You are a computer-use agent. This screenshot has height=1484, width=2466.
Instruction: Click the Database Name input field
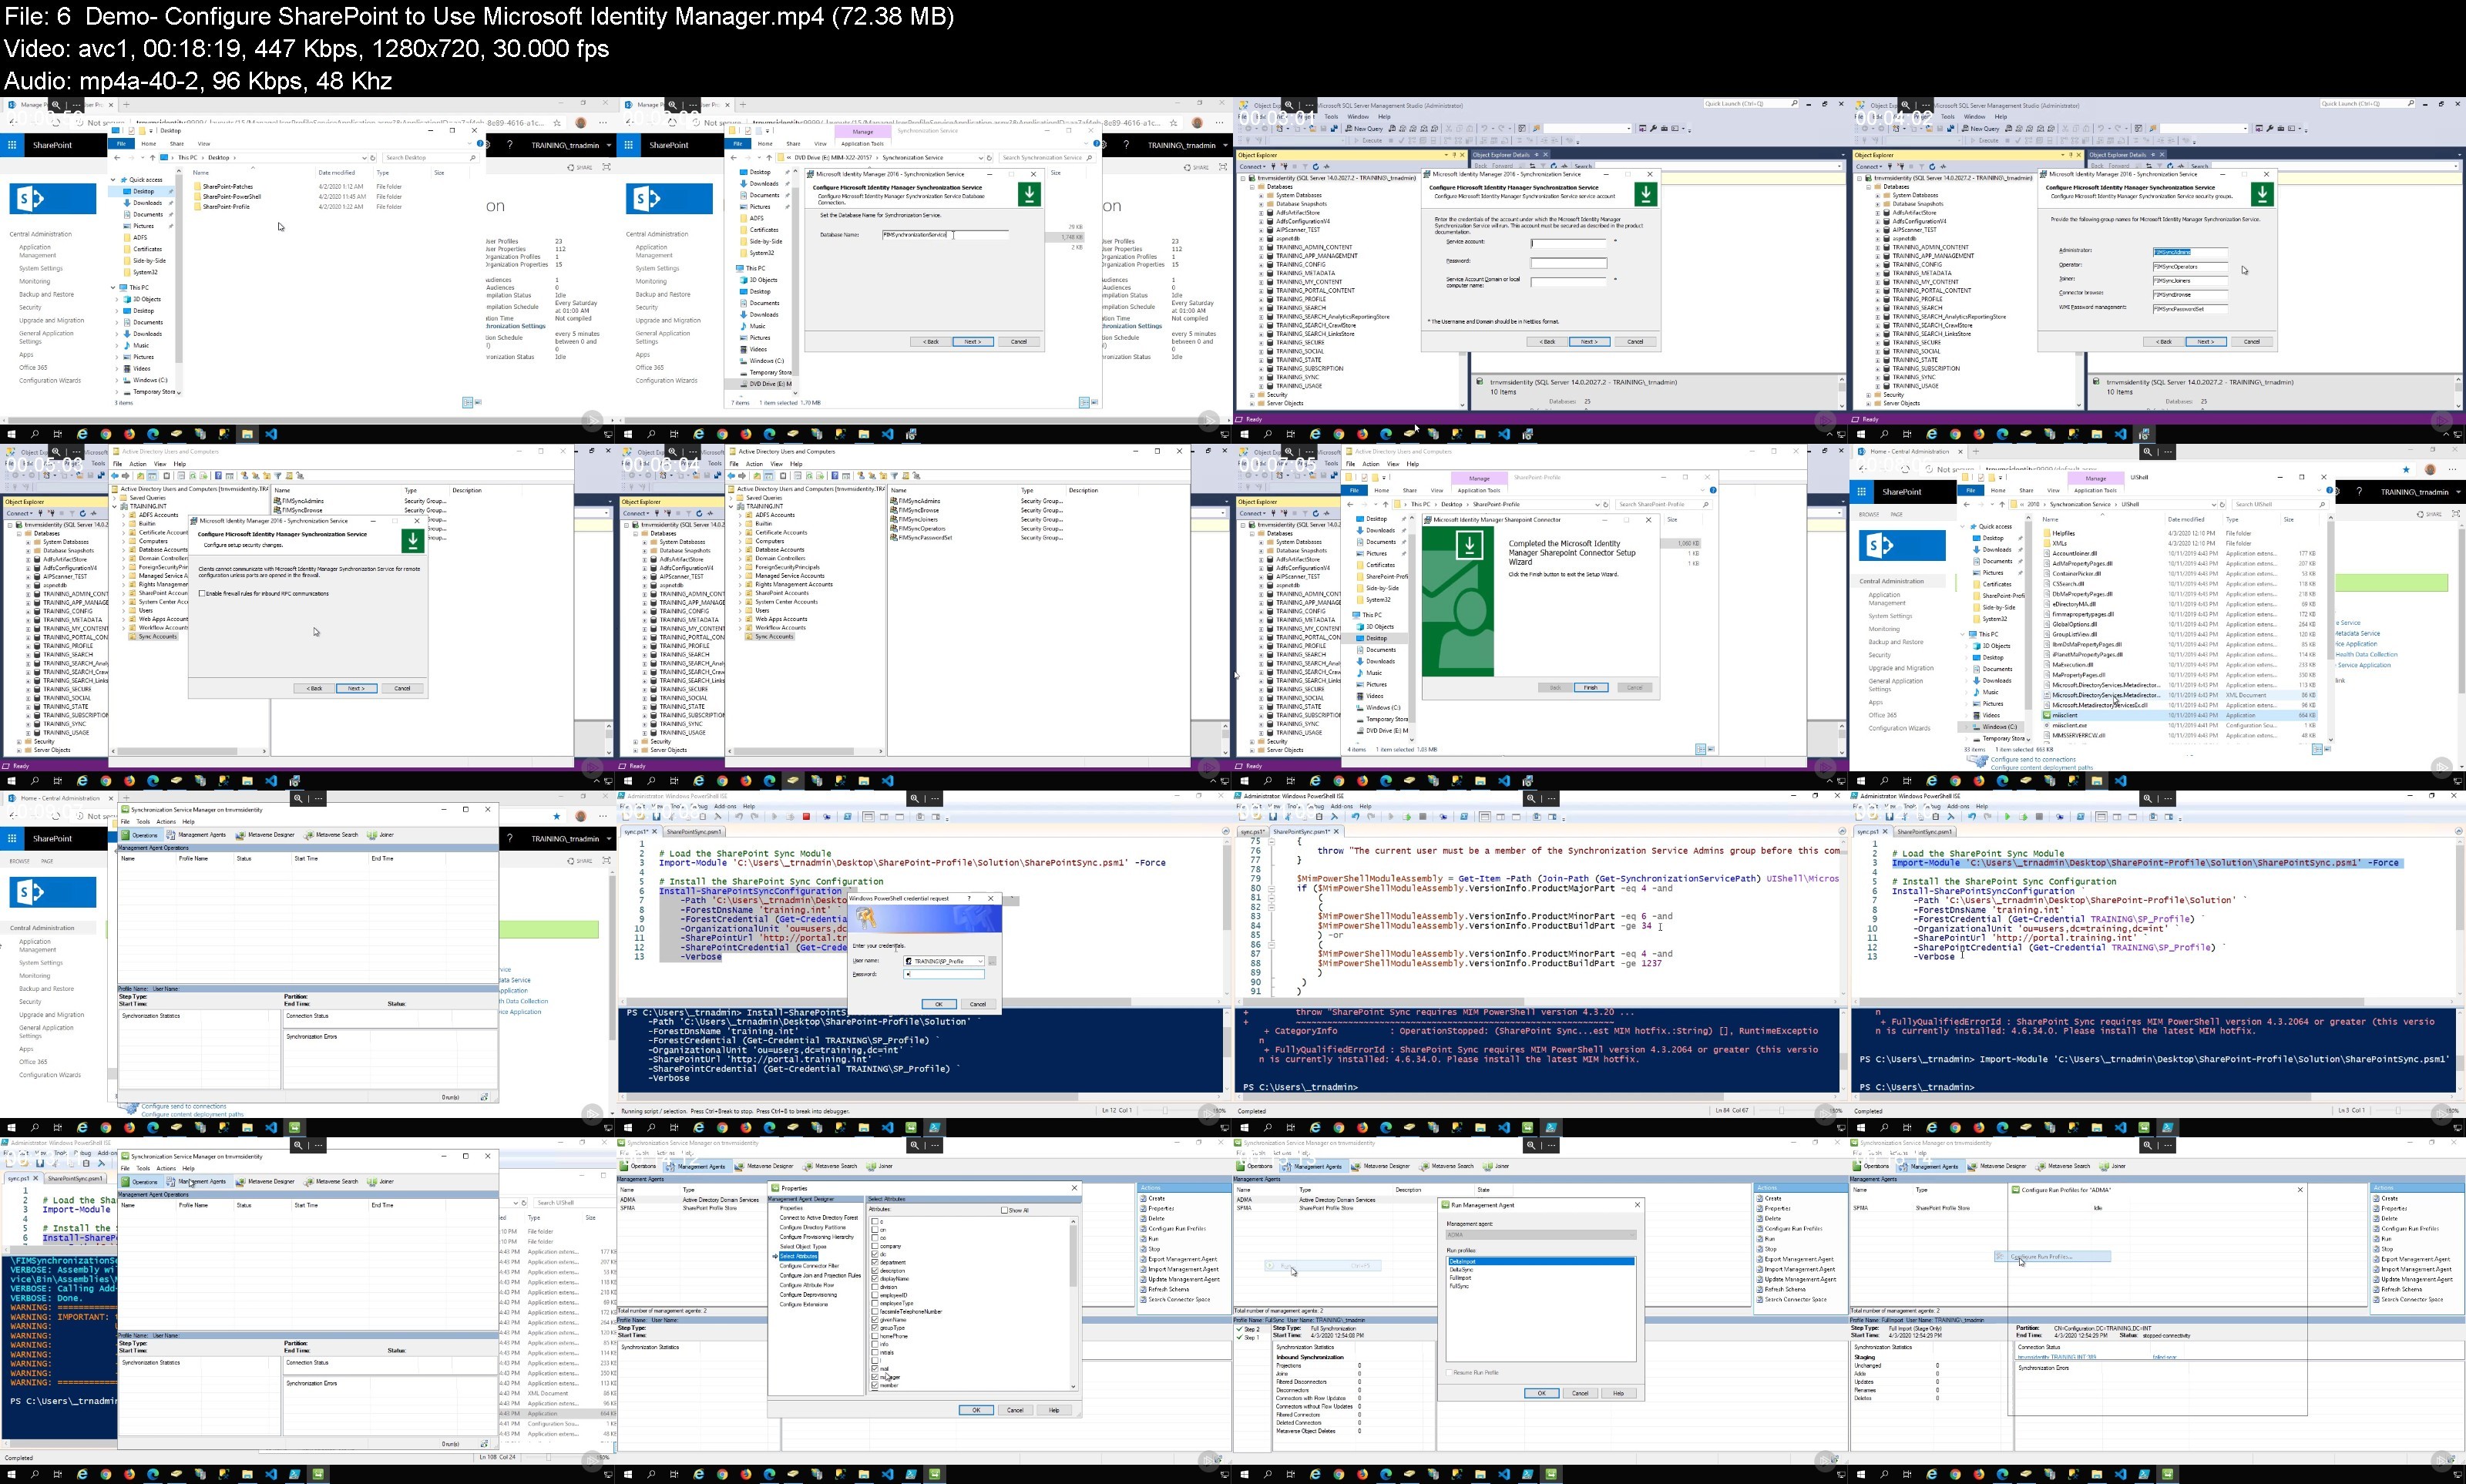(x=946, y=235)
